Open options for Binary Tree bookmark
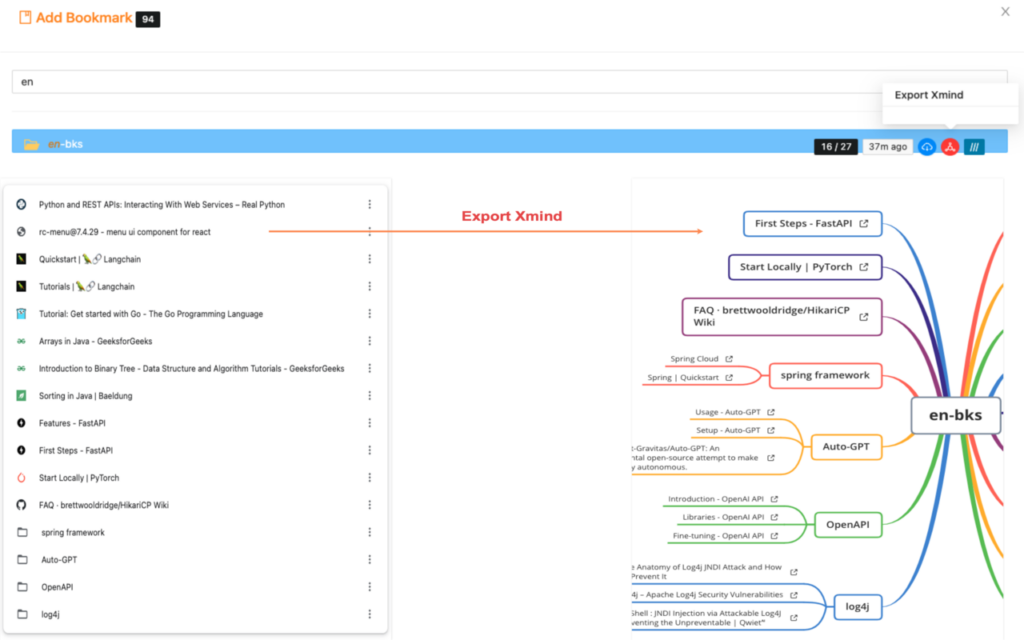This screenshot has height=640, width=1024. pos(370,368)
